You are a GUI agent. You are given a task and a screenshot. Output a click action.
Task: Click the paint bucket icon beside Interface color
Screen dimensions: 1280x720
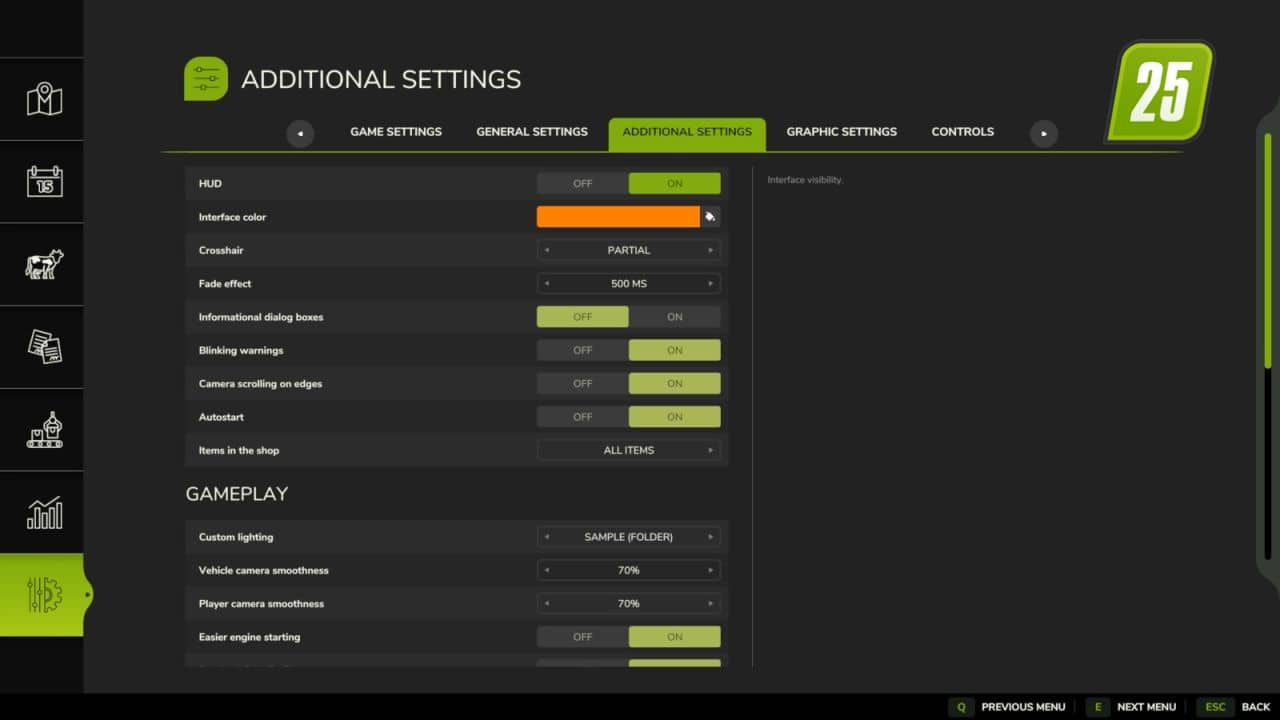[x=710, y=217]
